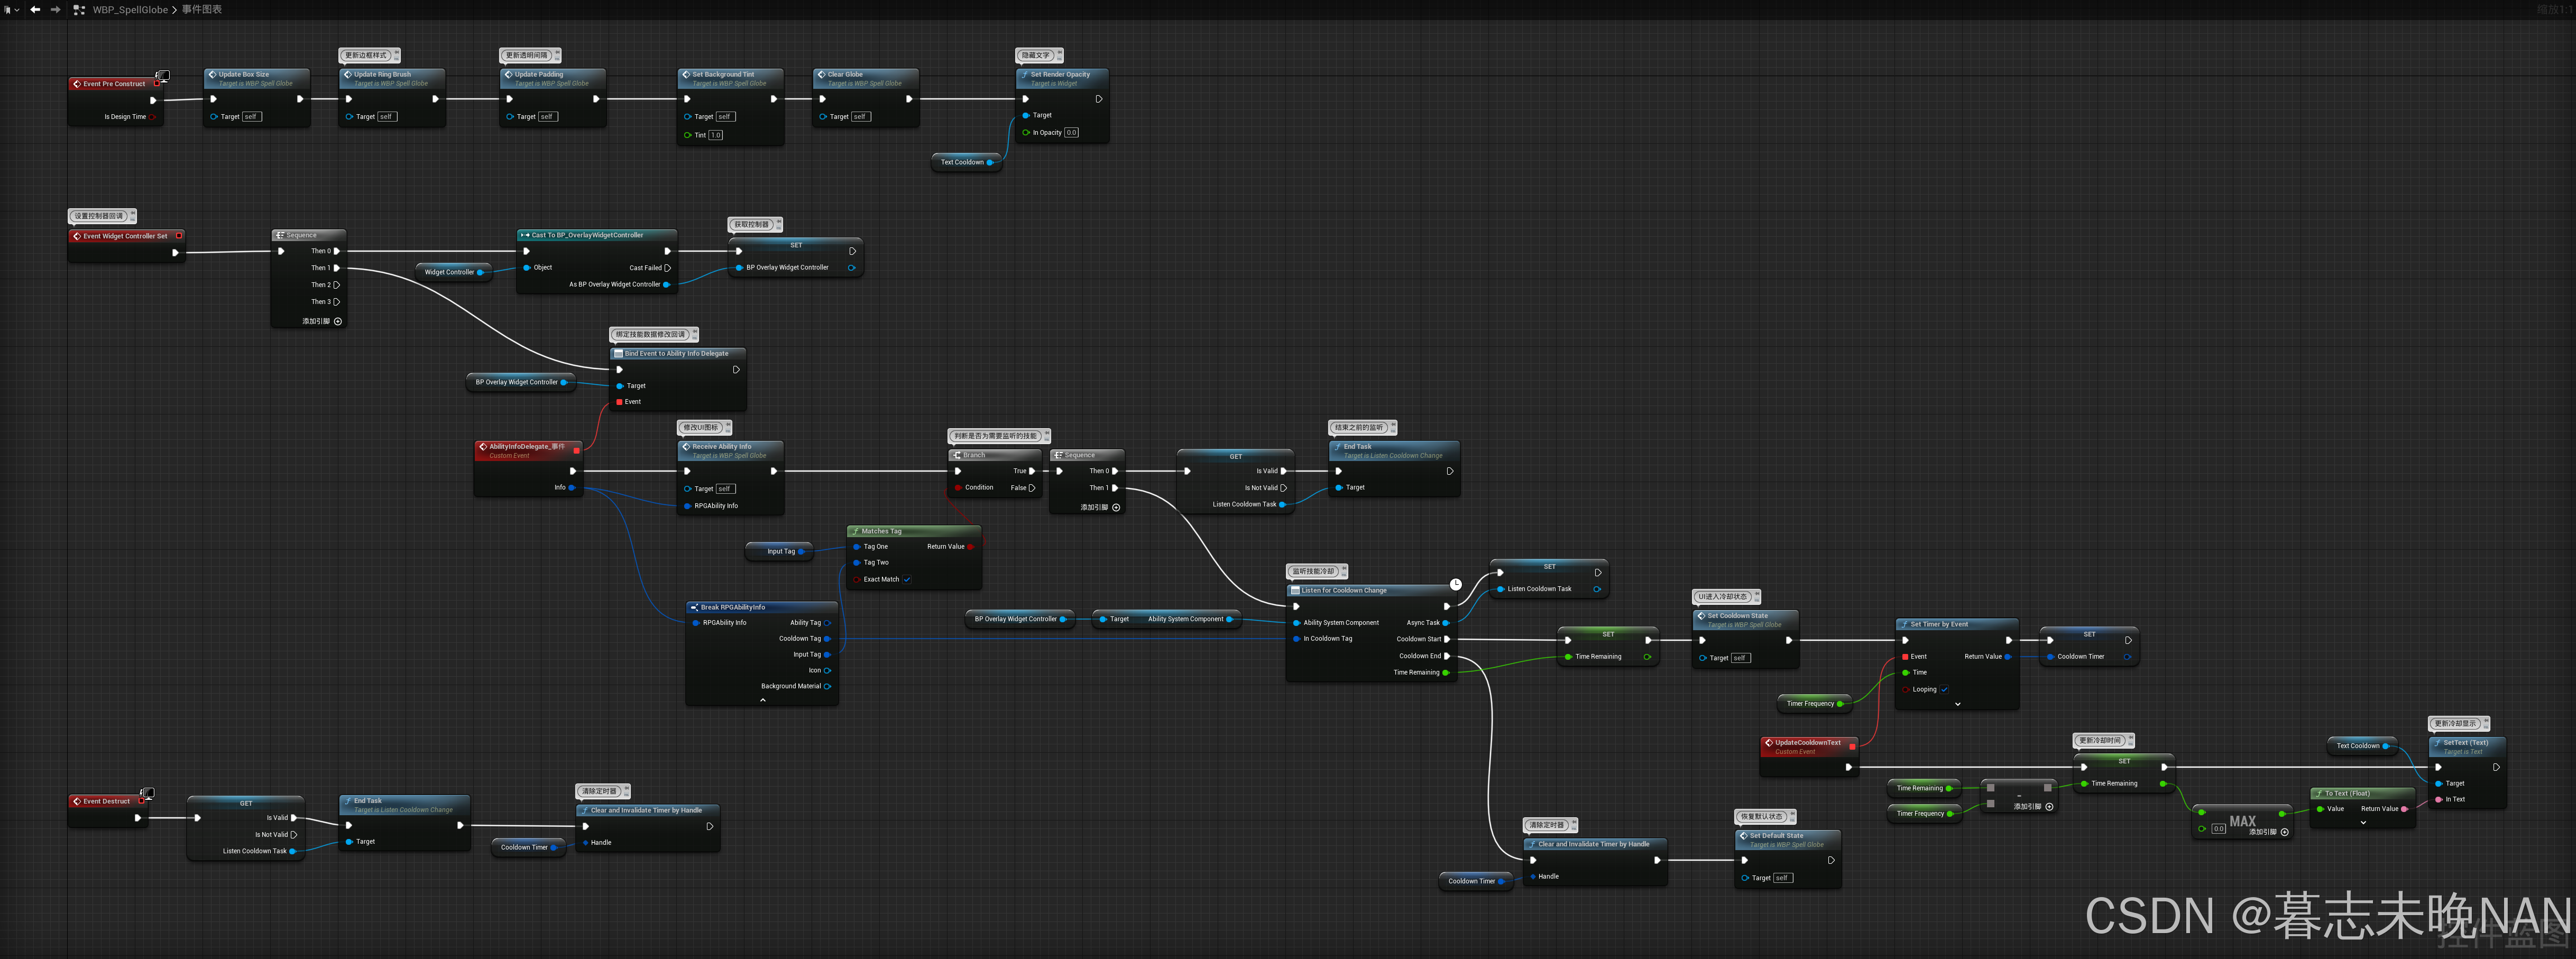Select the SetText (Text) node header

2467,746
